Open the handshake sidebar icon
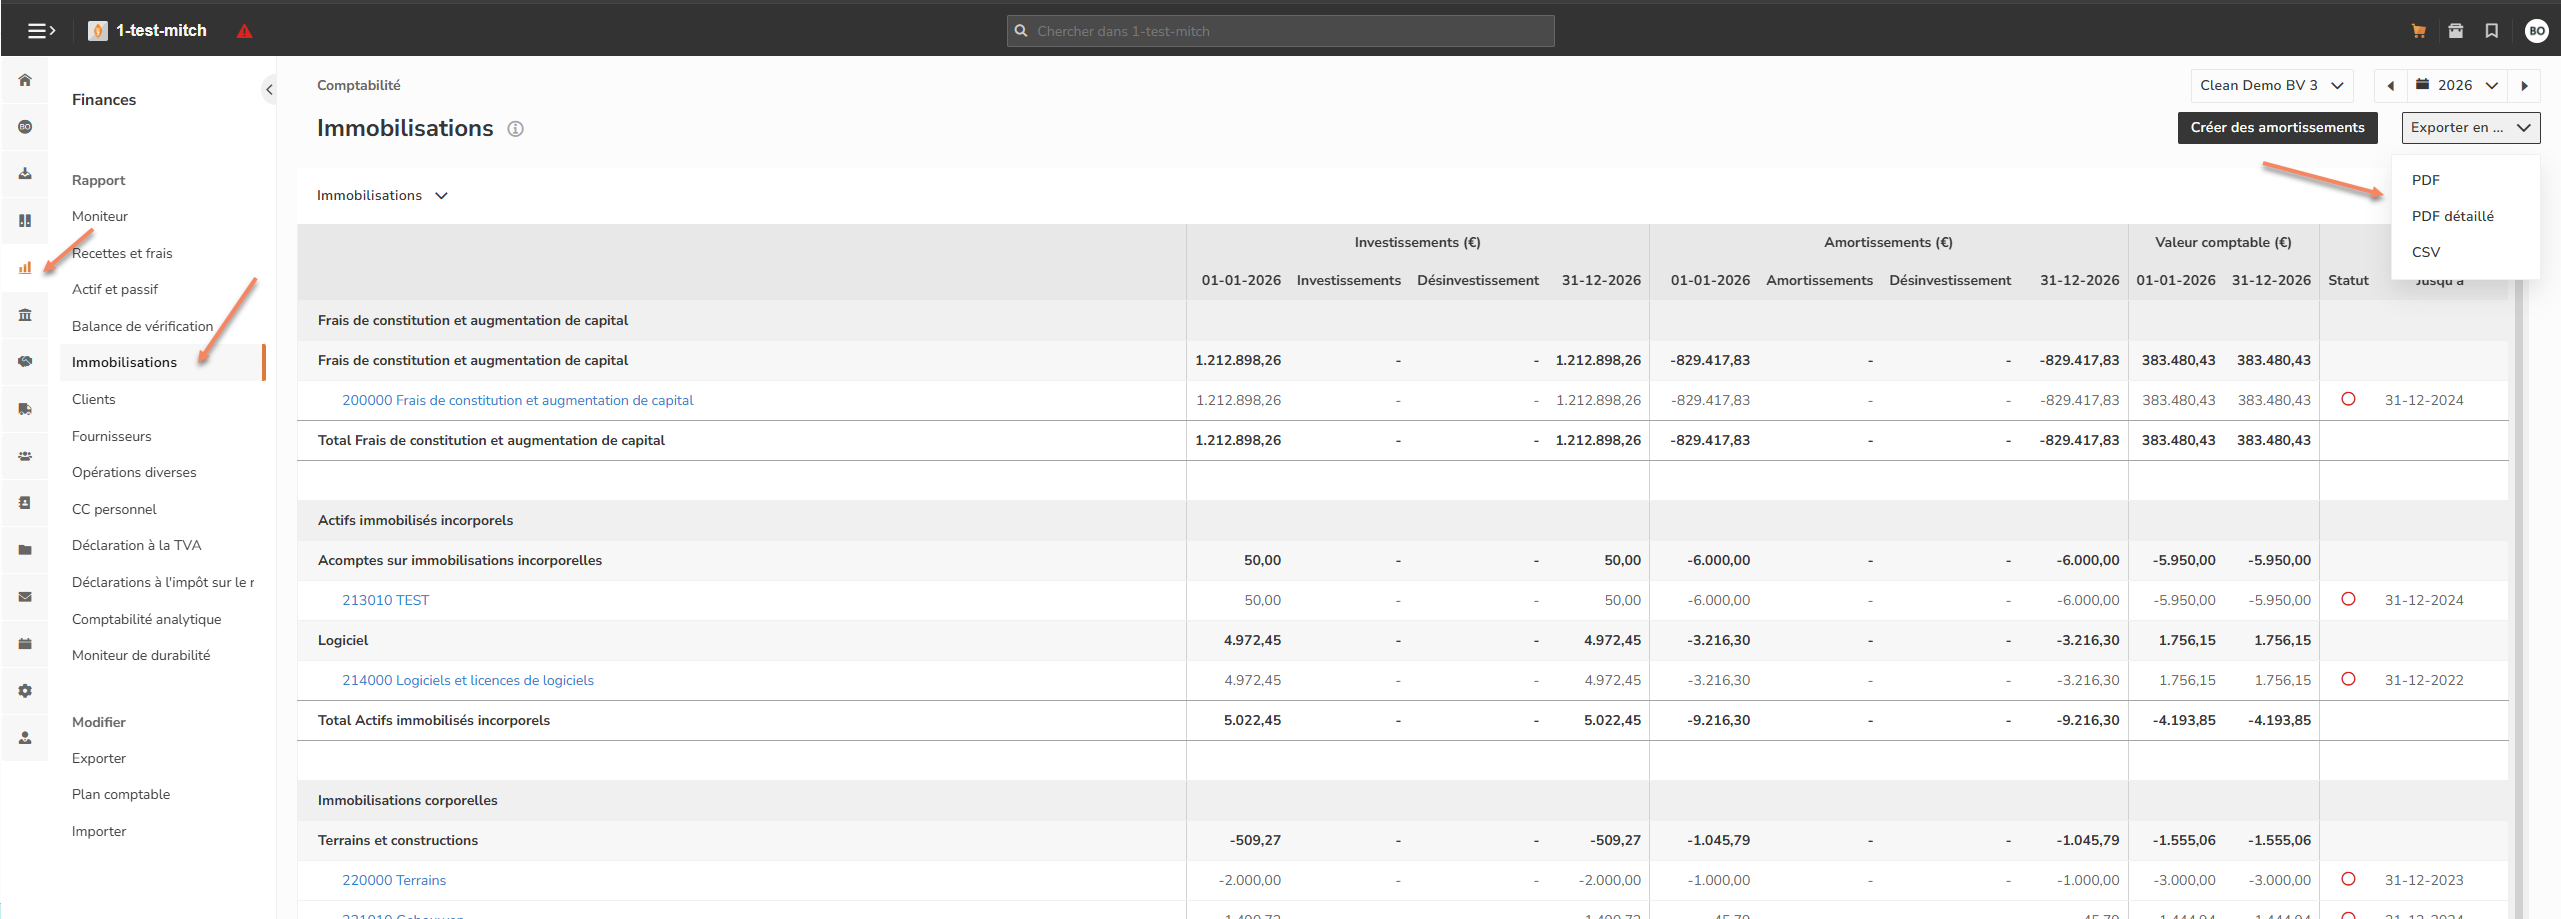The image size is (2561, 919). coord(25,361)
